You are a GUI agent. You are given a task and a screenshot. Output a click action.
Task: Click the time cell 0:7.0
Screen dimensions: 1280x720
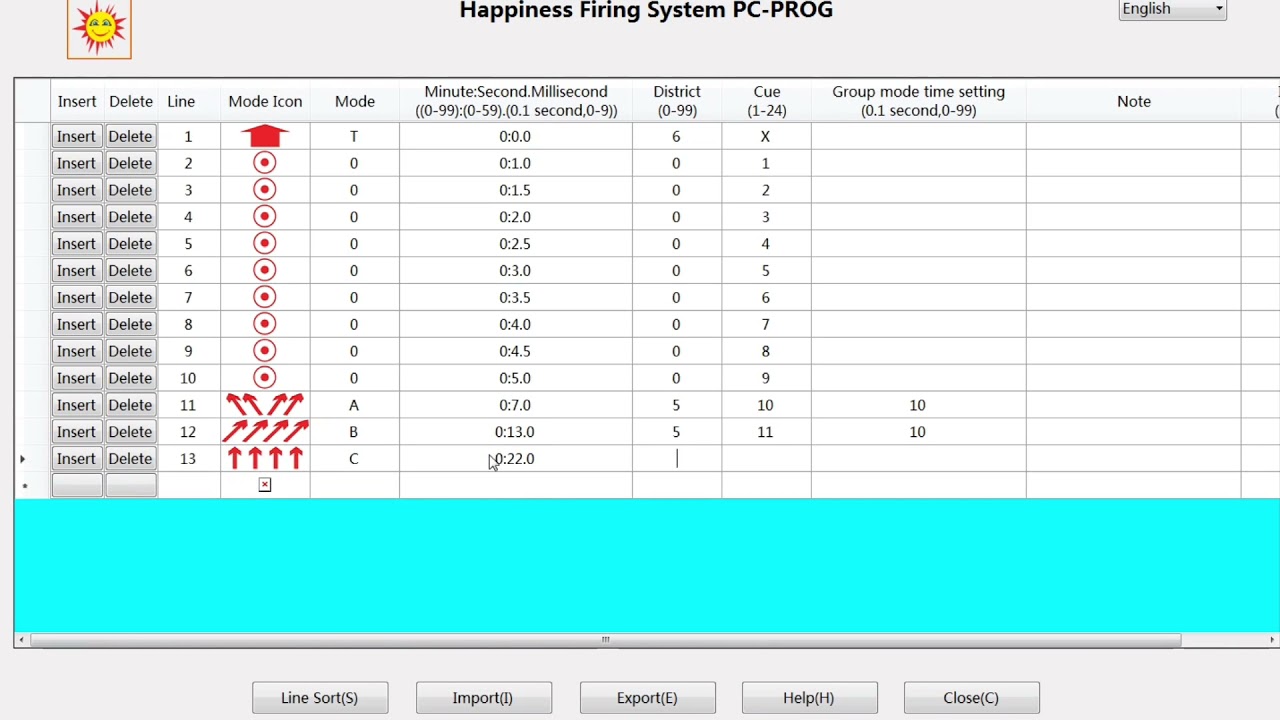point(516,405)
